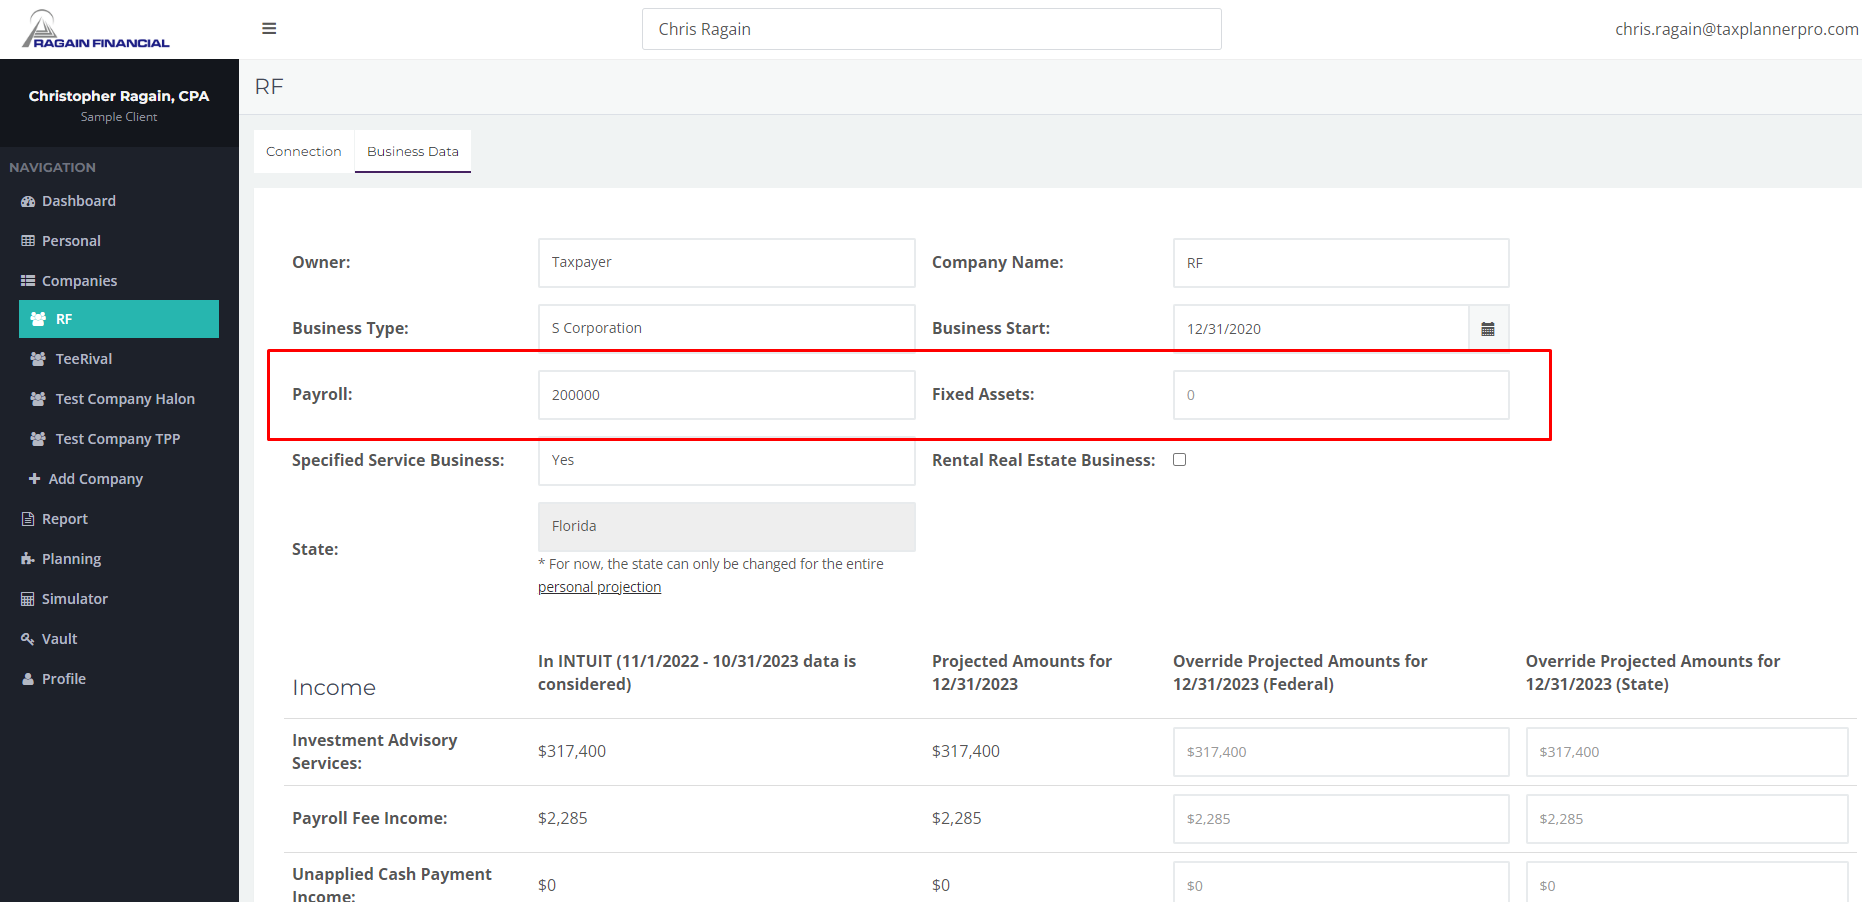The width and height of the screenshot is (1862, 902).
Task: Open the Business Start calendar picker
Action: tap(1488, 329)
